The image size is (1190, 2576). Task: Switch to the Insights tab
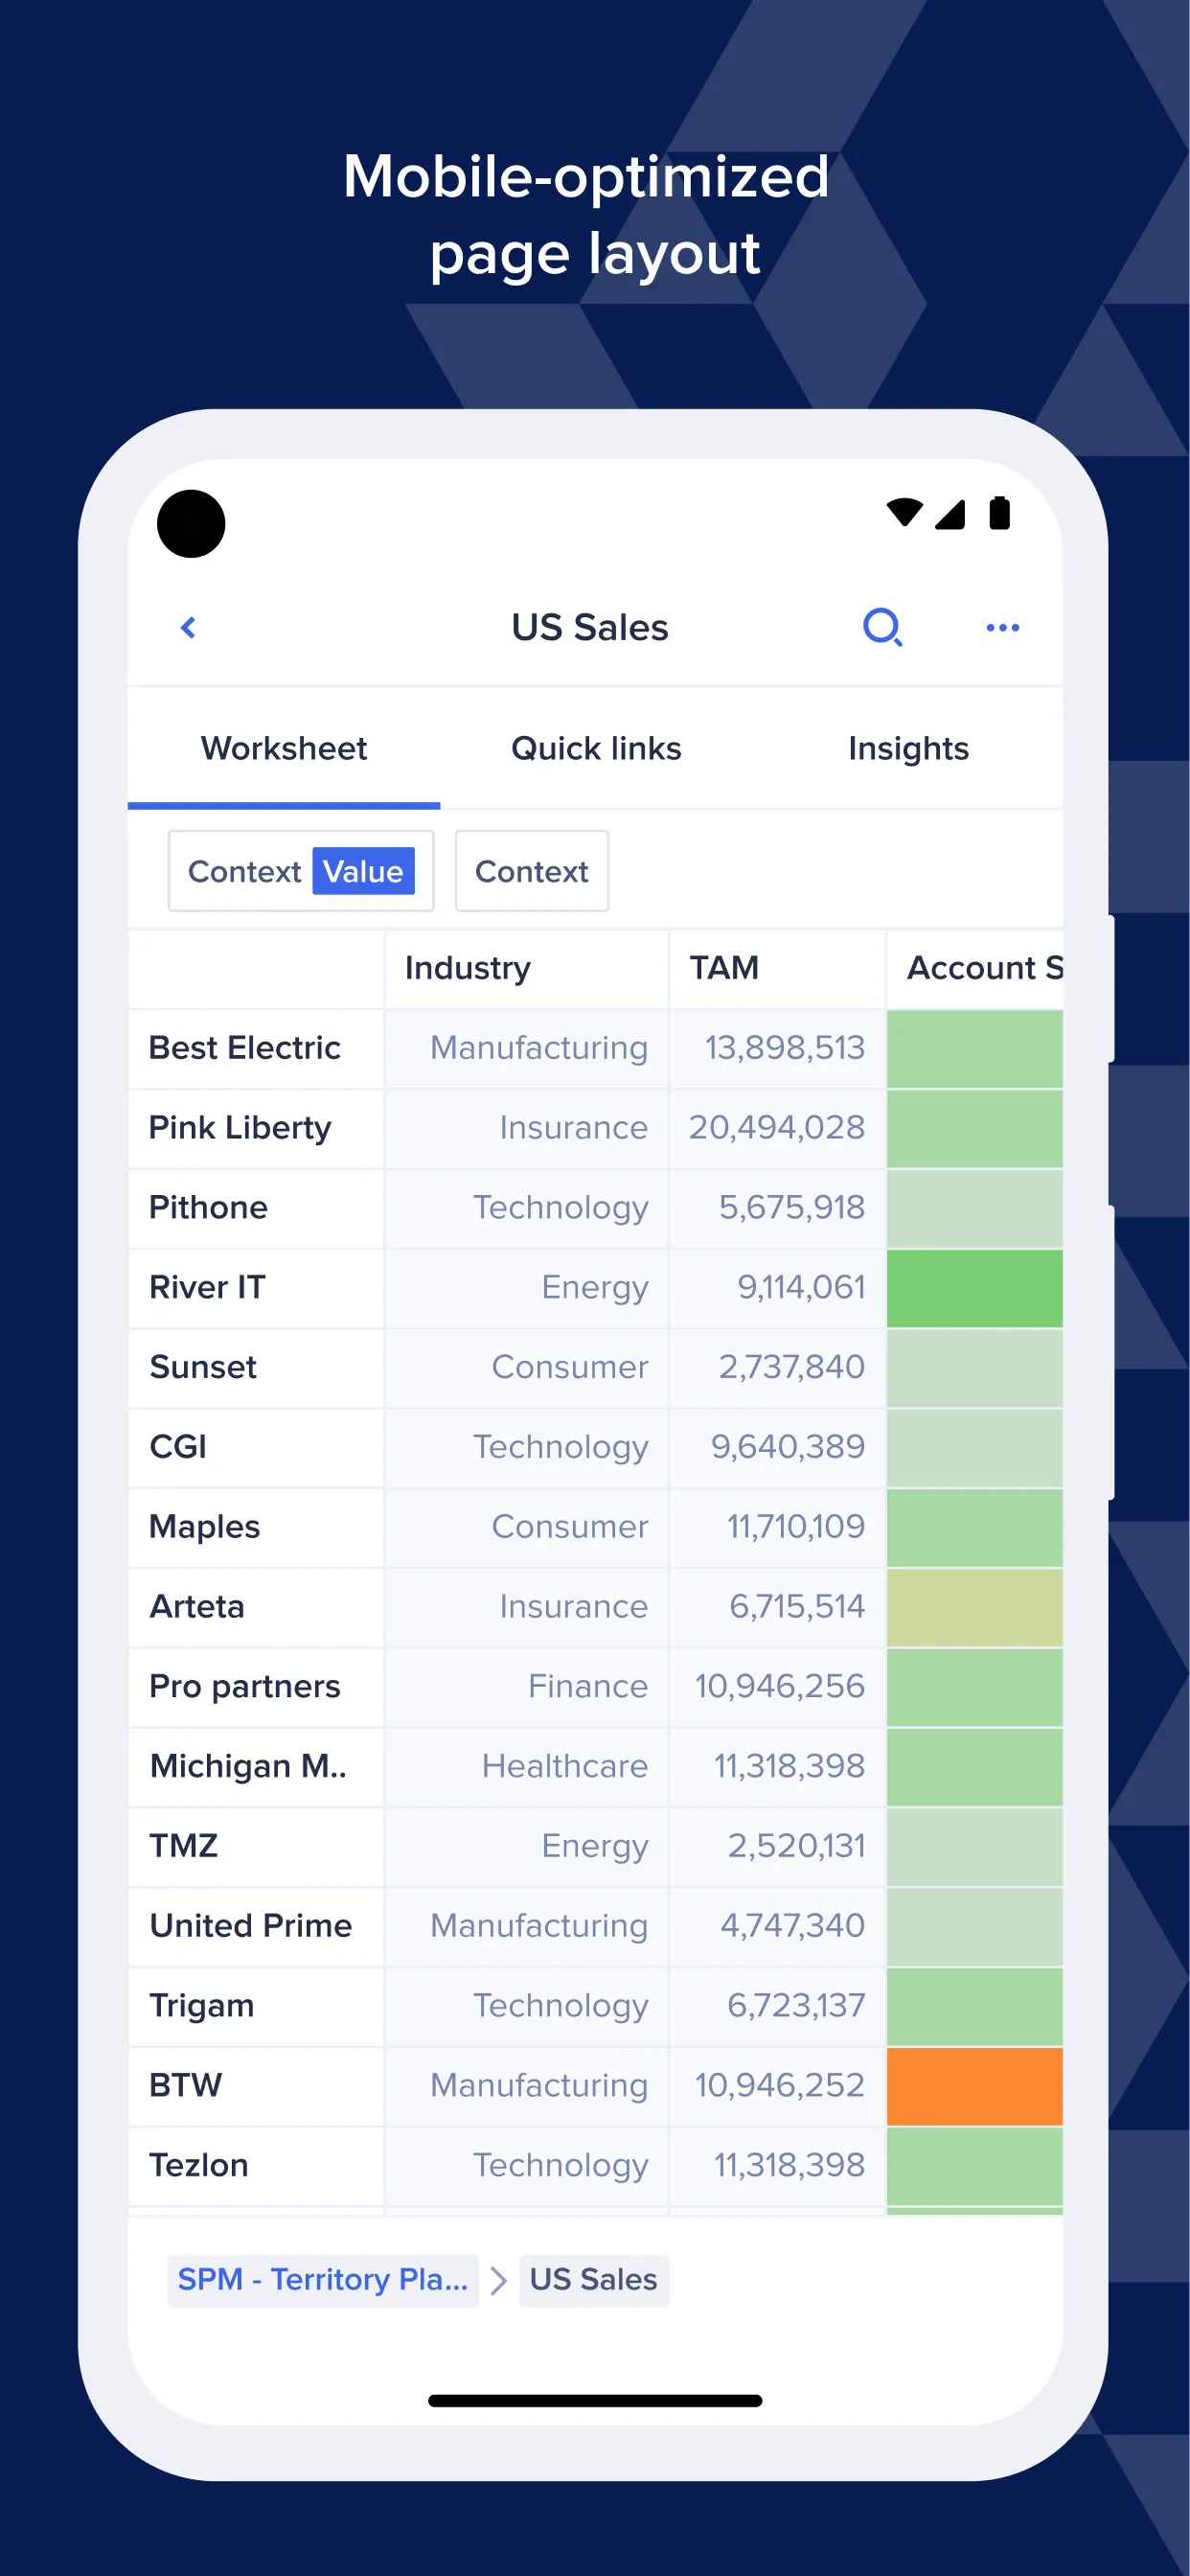coord(908,749)
